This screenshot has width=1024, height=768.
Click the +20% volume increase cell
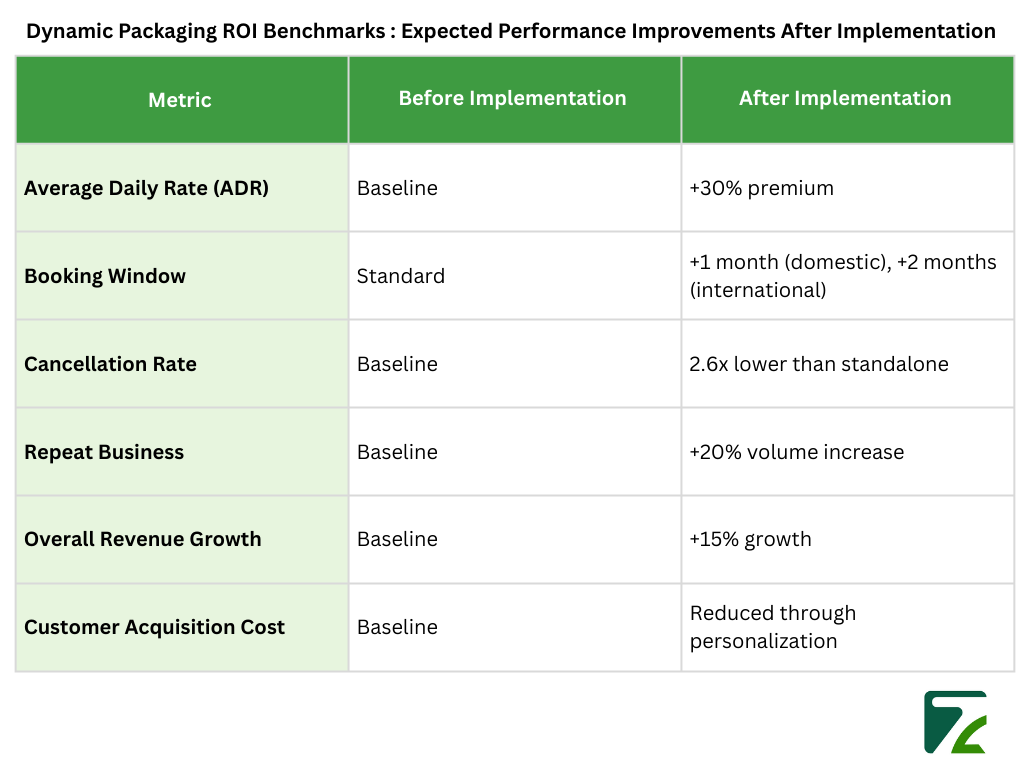click(x=796, y=452)
